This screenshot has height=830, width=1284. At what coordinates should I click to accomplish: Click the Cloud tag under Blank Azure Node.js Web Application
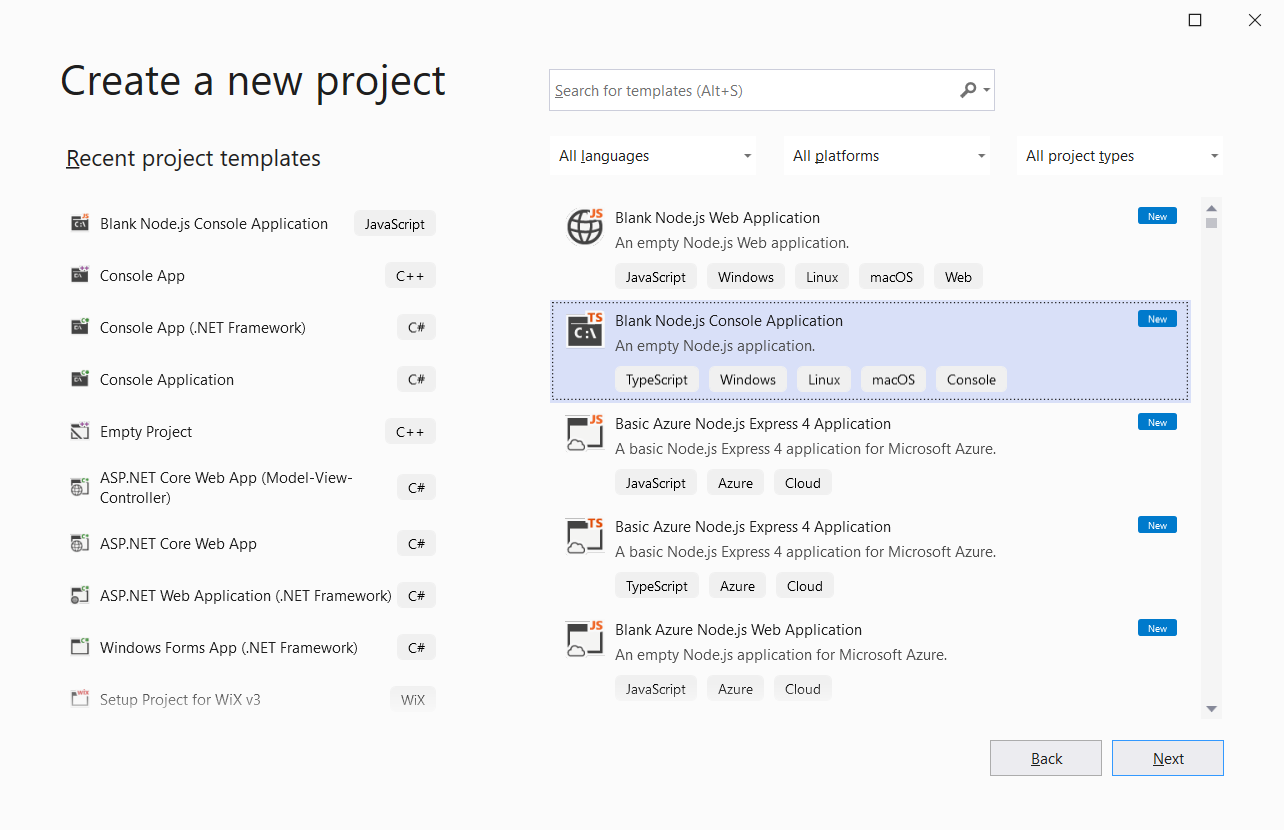pos(802,689)
